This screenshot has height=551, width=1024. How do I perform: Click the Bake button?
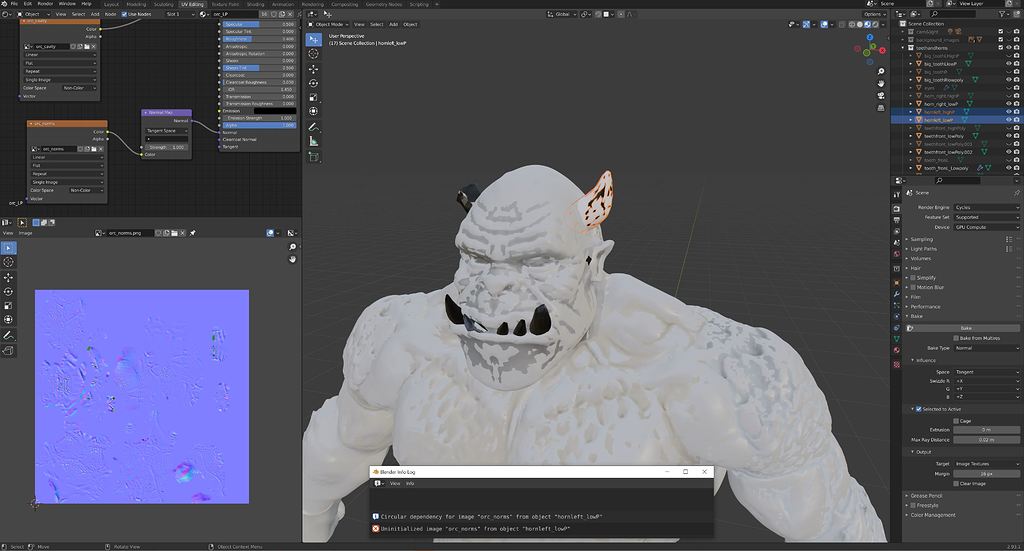coord(965,327)
